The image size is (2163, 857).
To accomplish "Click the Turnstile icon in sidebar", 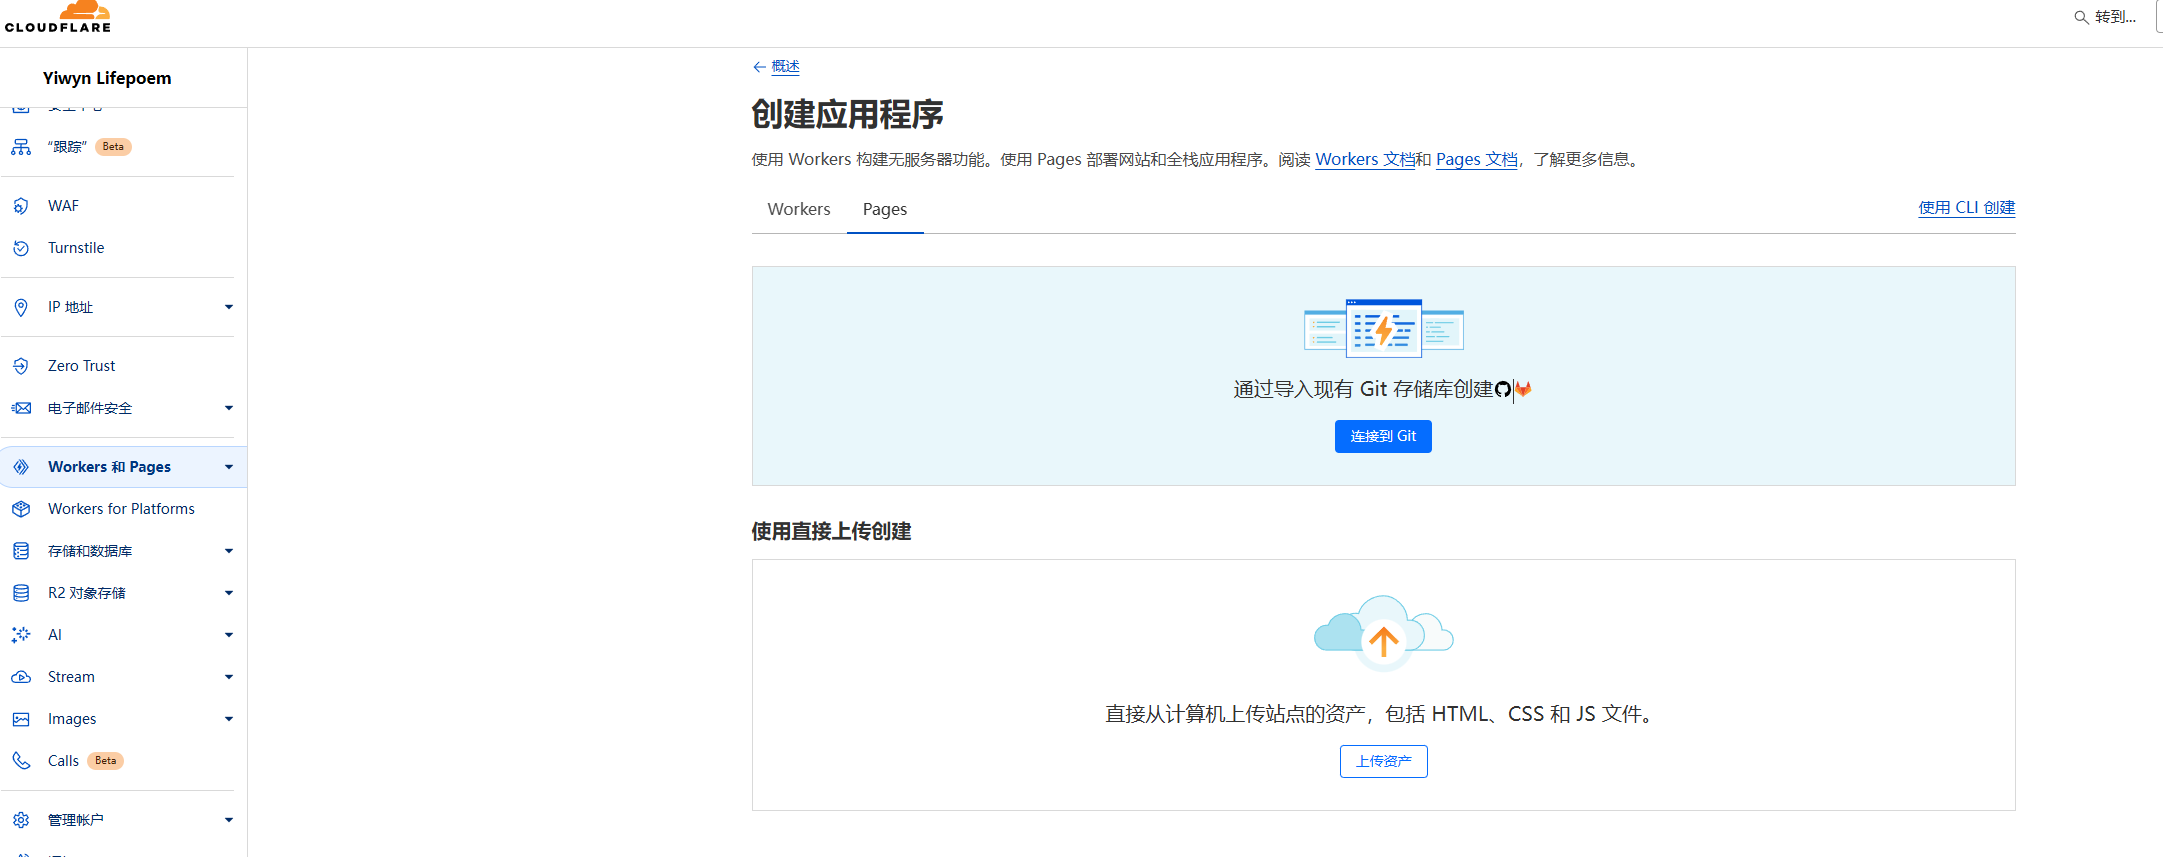I will (x=21, y=248).
